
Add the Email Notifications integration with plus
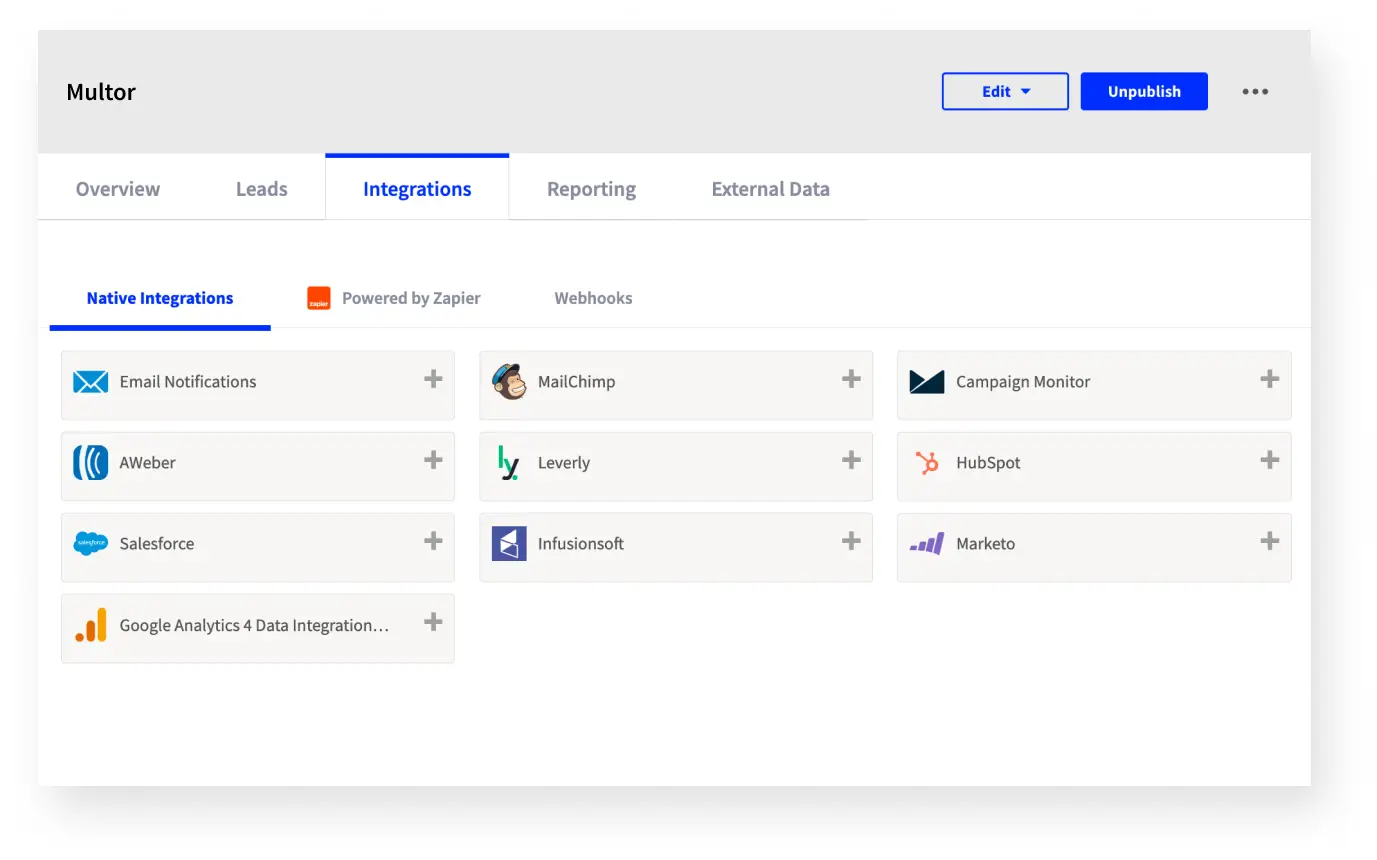[433, 379]
